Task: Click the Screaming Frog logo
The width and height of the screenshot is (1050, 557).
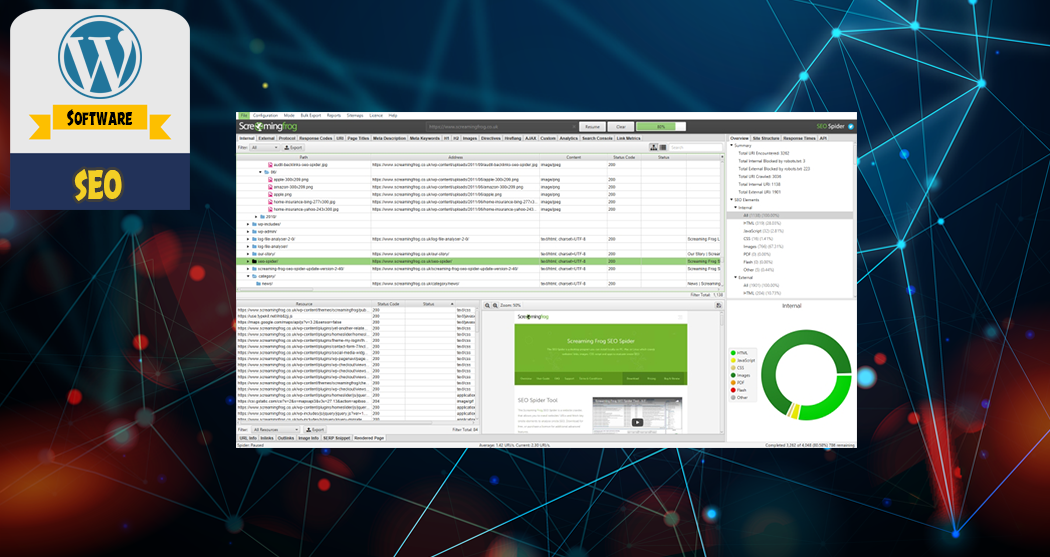Action: 268,127
